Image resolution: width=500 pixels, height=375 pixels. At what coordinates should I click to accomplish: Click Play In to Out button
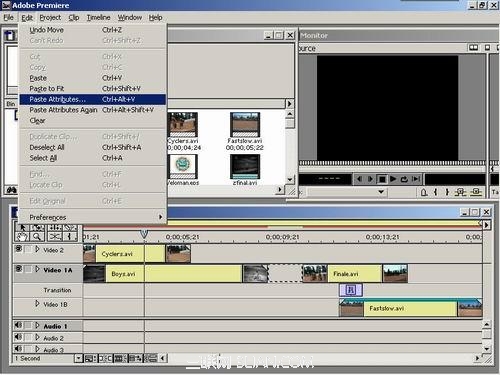(x=416, y=179)
